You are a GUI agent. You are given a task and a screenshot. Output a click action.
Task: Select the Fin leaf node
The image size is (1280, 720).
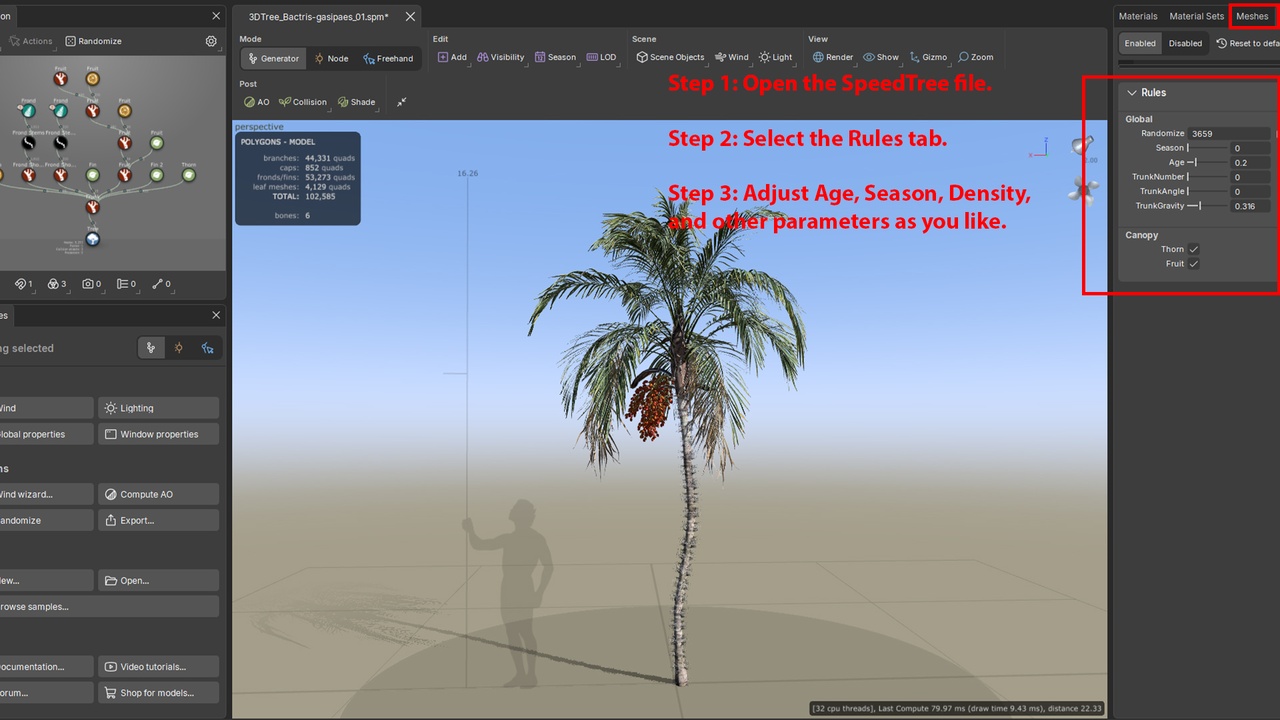click(93, 175)
